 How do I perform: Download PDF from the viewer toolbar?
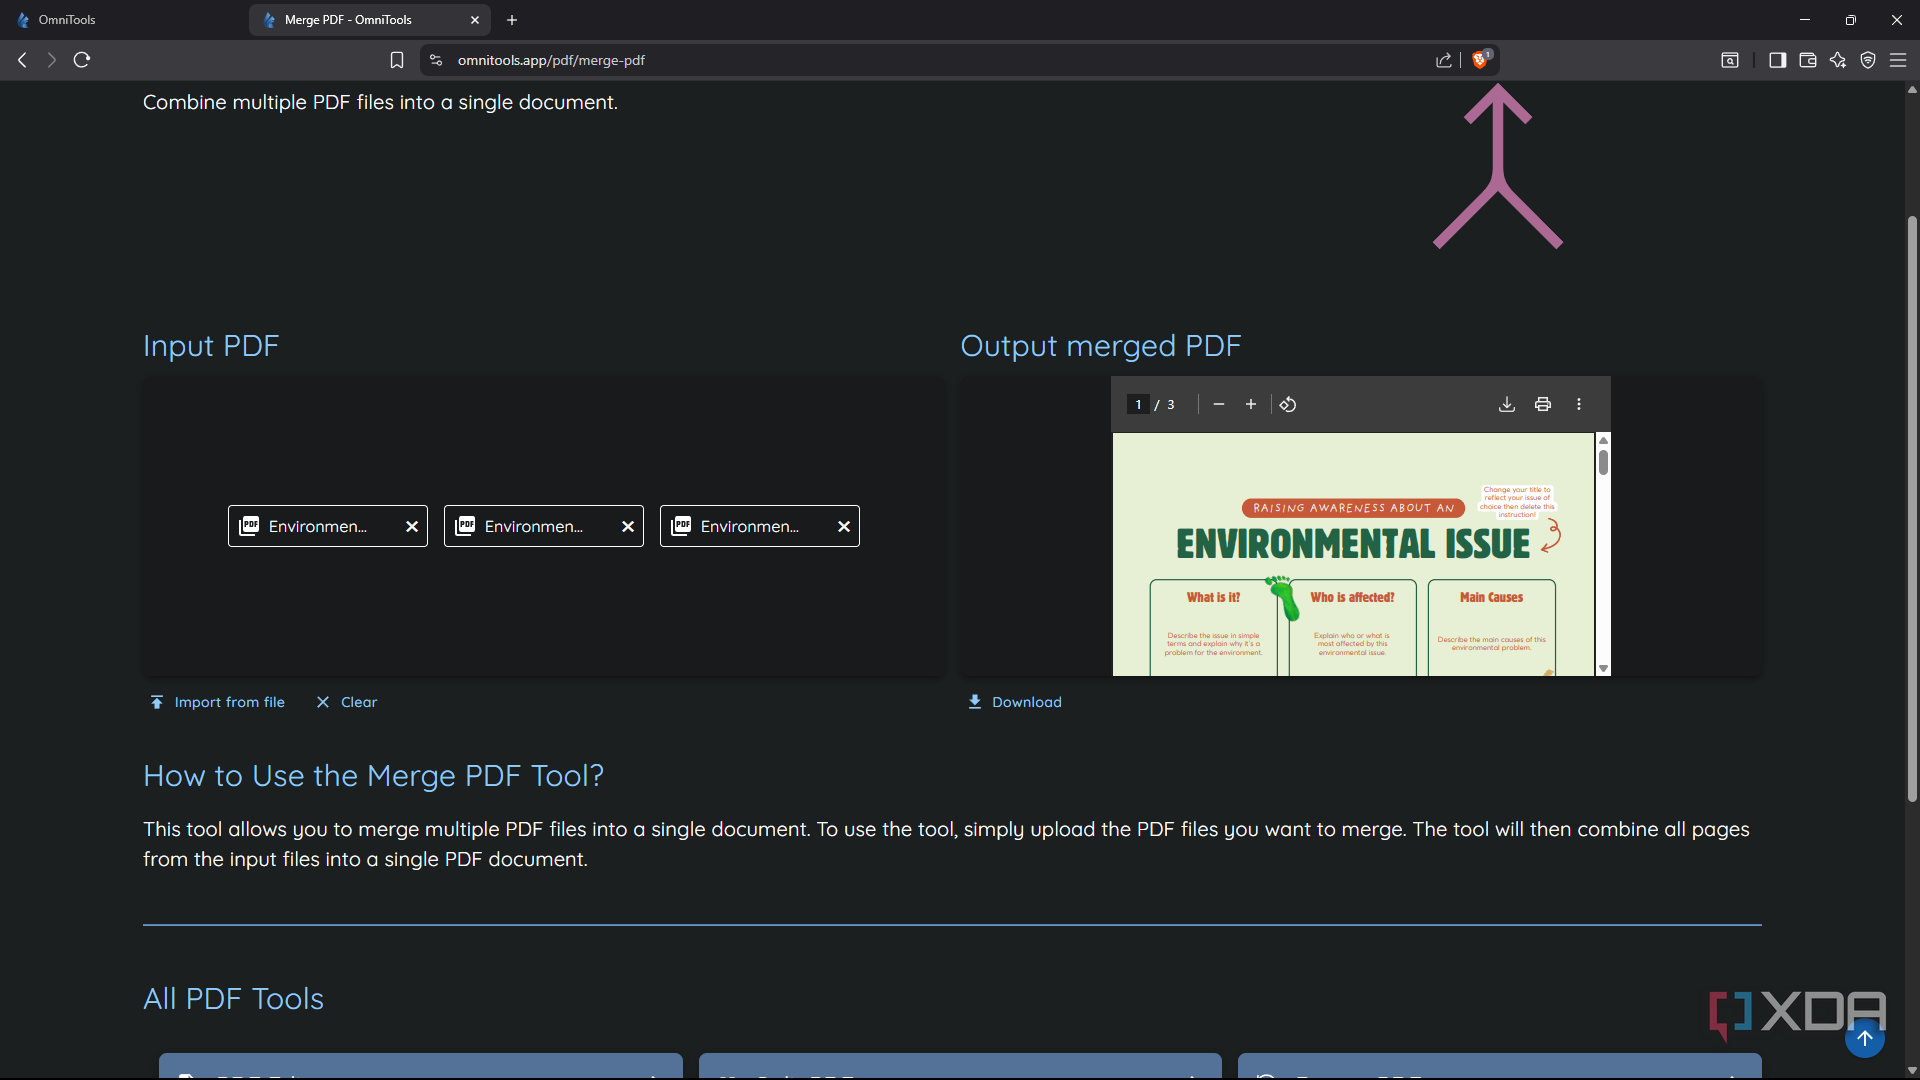click(x=1507, y=404)
